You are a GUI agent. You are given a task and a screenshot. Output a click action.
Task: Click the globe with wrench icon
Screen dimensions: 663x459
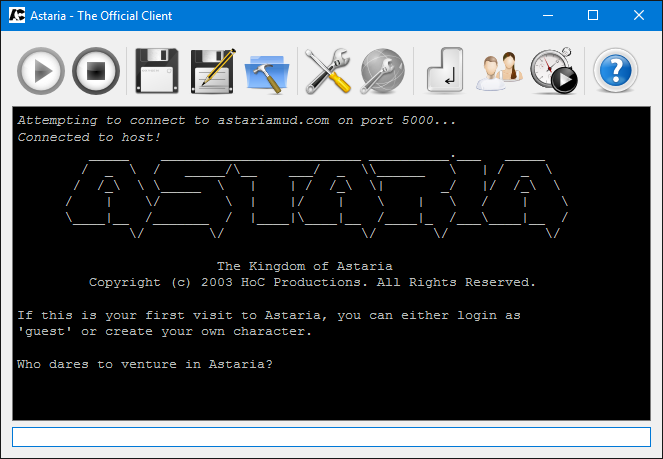click(381, 71)
